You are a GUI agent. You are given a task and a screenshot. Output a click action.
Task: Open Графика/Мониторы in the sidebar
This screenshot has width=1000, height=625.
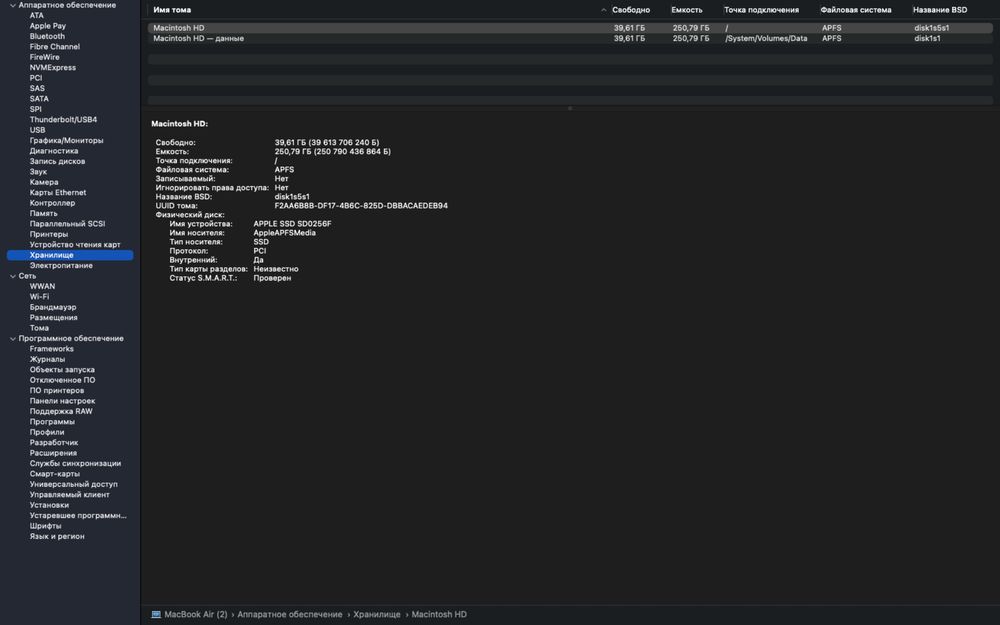tap(66, 140)
